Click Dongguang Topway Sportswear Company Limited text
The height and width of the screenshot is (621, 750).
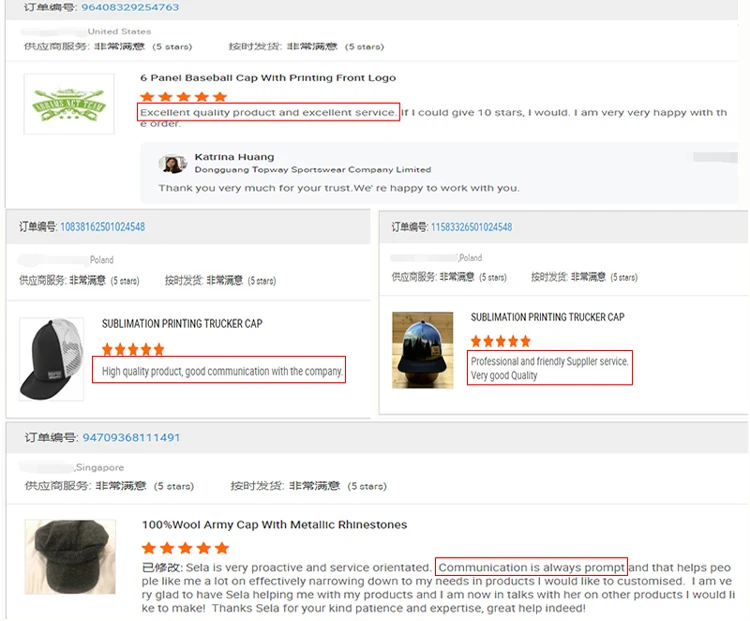pos(313,169)
